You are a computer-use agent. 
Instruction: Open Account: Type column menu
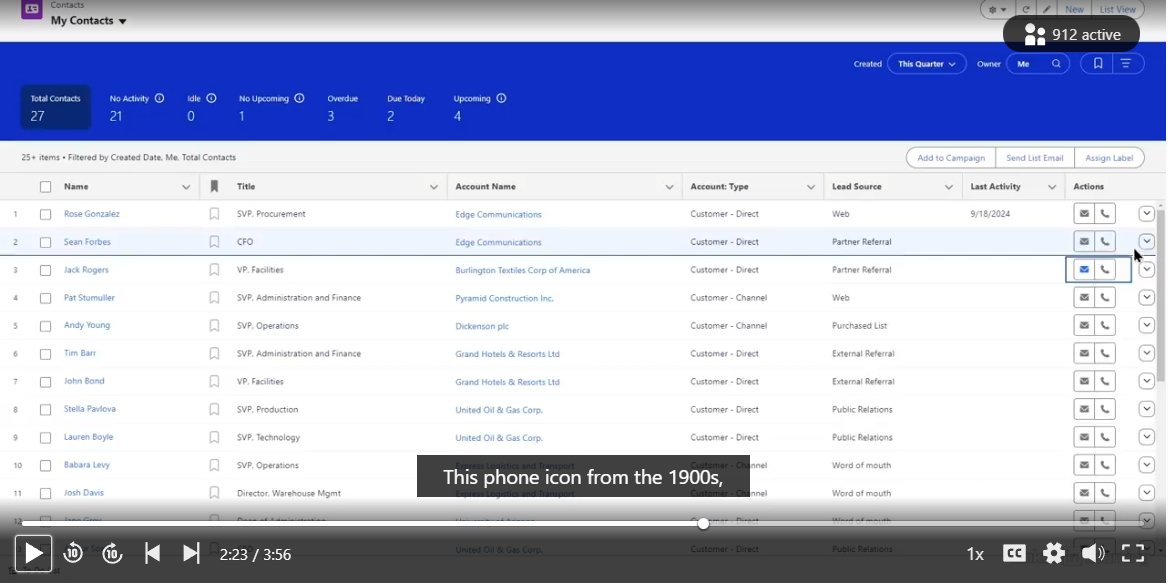coord(810,187)
